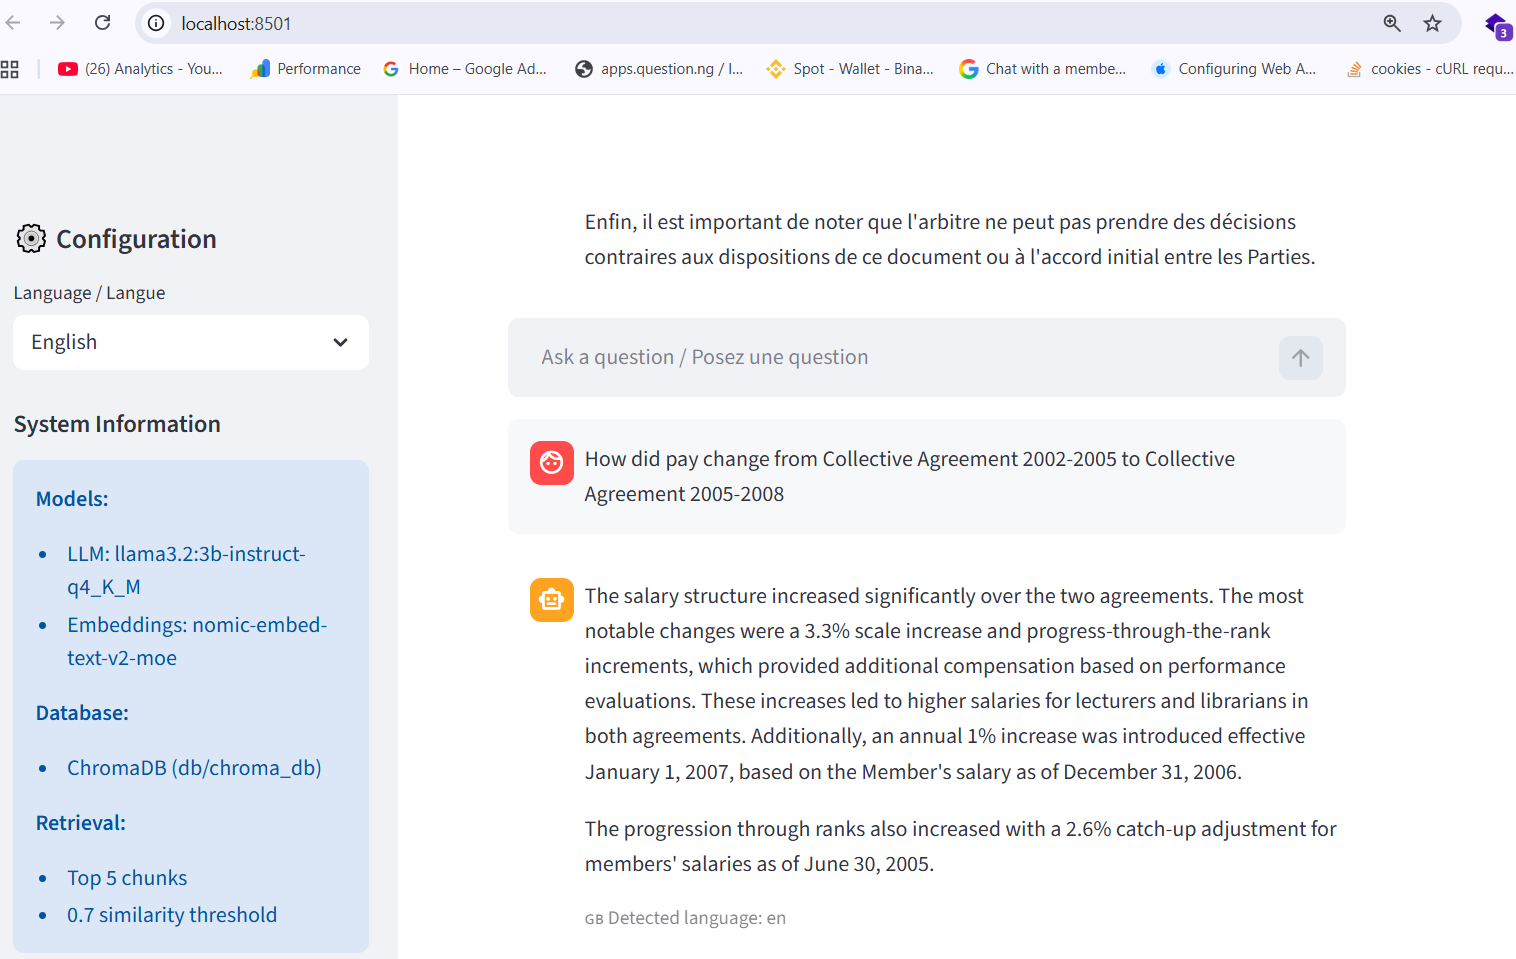Click the Configuration gear icon
1516x959 pixels.
(x=31, y=238)
